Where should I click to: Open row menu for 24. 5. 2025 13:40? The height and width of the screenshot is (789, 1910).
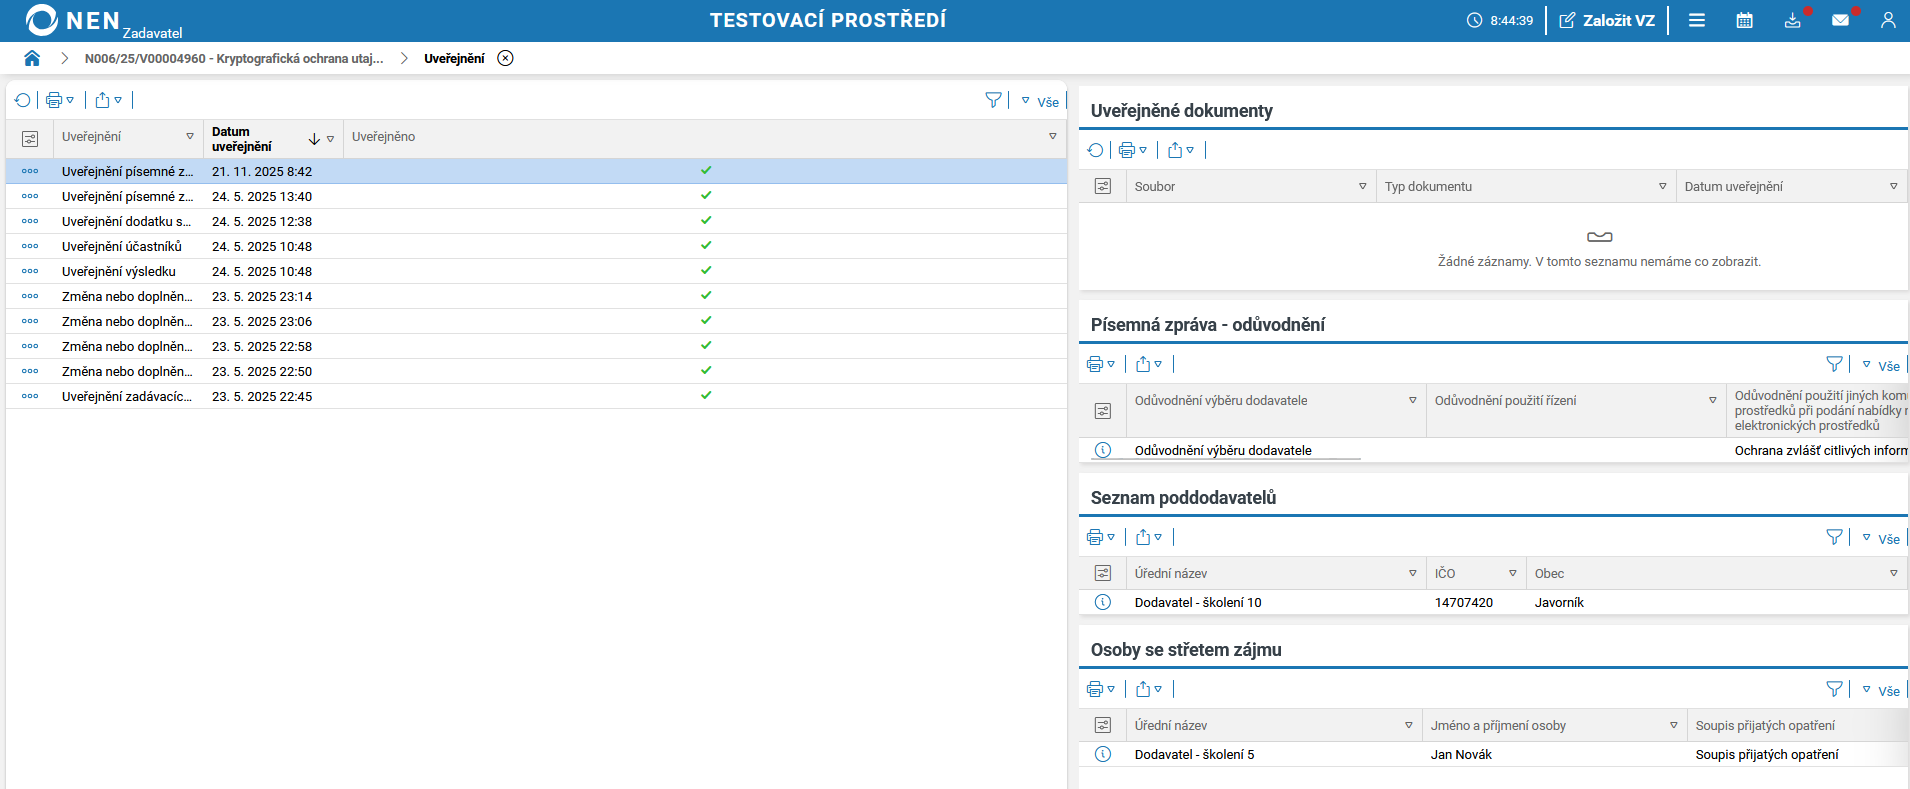30,196
